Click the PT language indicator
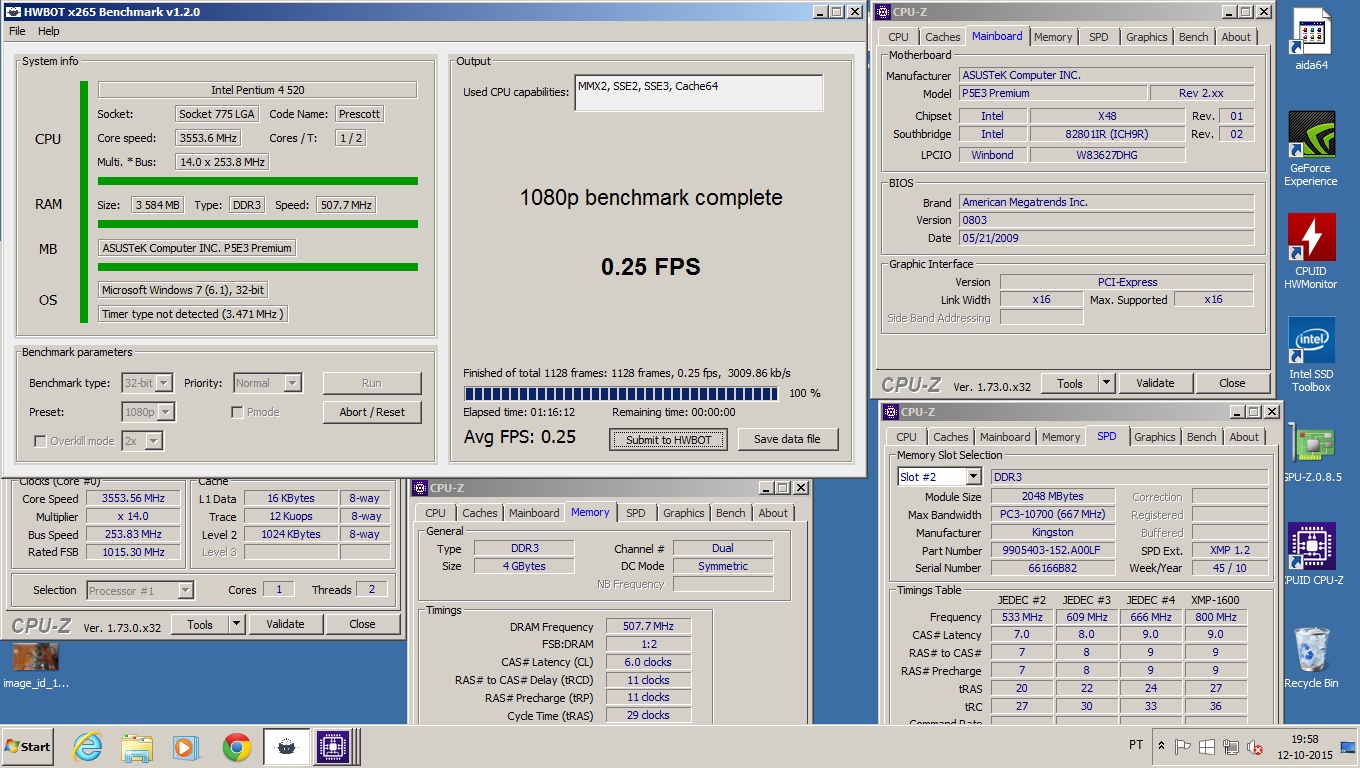The width and height of the screenshot is (1360, 768). pyautogui.click(x=1136, y=745)
